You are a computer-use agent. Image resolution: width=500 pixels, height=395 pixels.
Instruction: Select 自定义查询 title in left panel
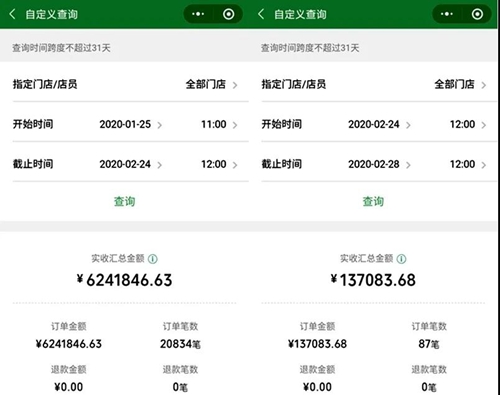coord(52,14)
